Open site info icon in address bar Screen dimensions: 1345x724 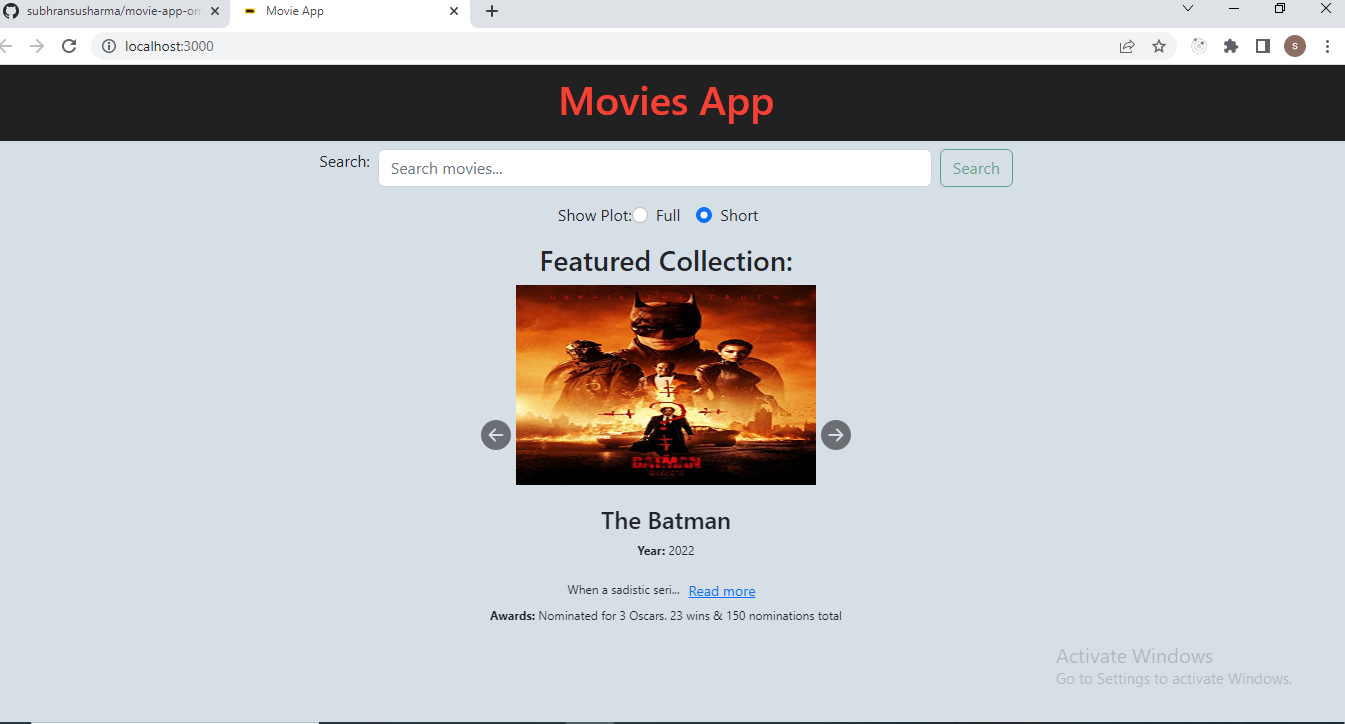pyautogui.click(x=108, y=46)
